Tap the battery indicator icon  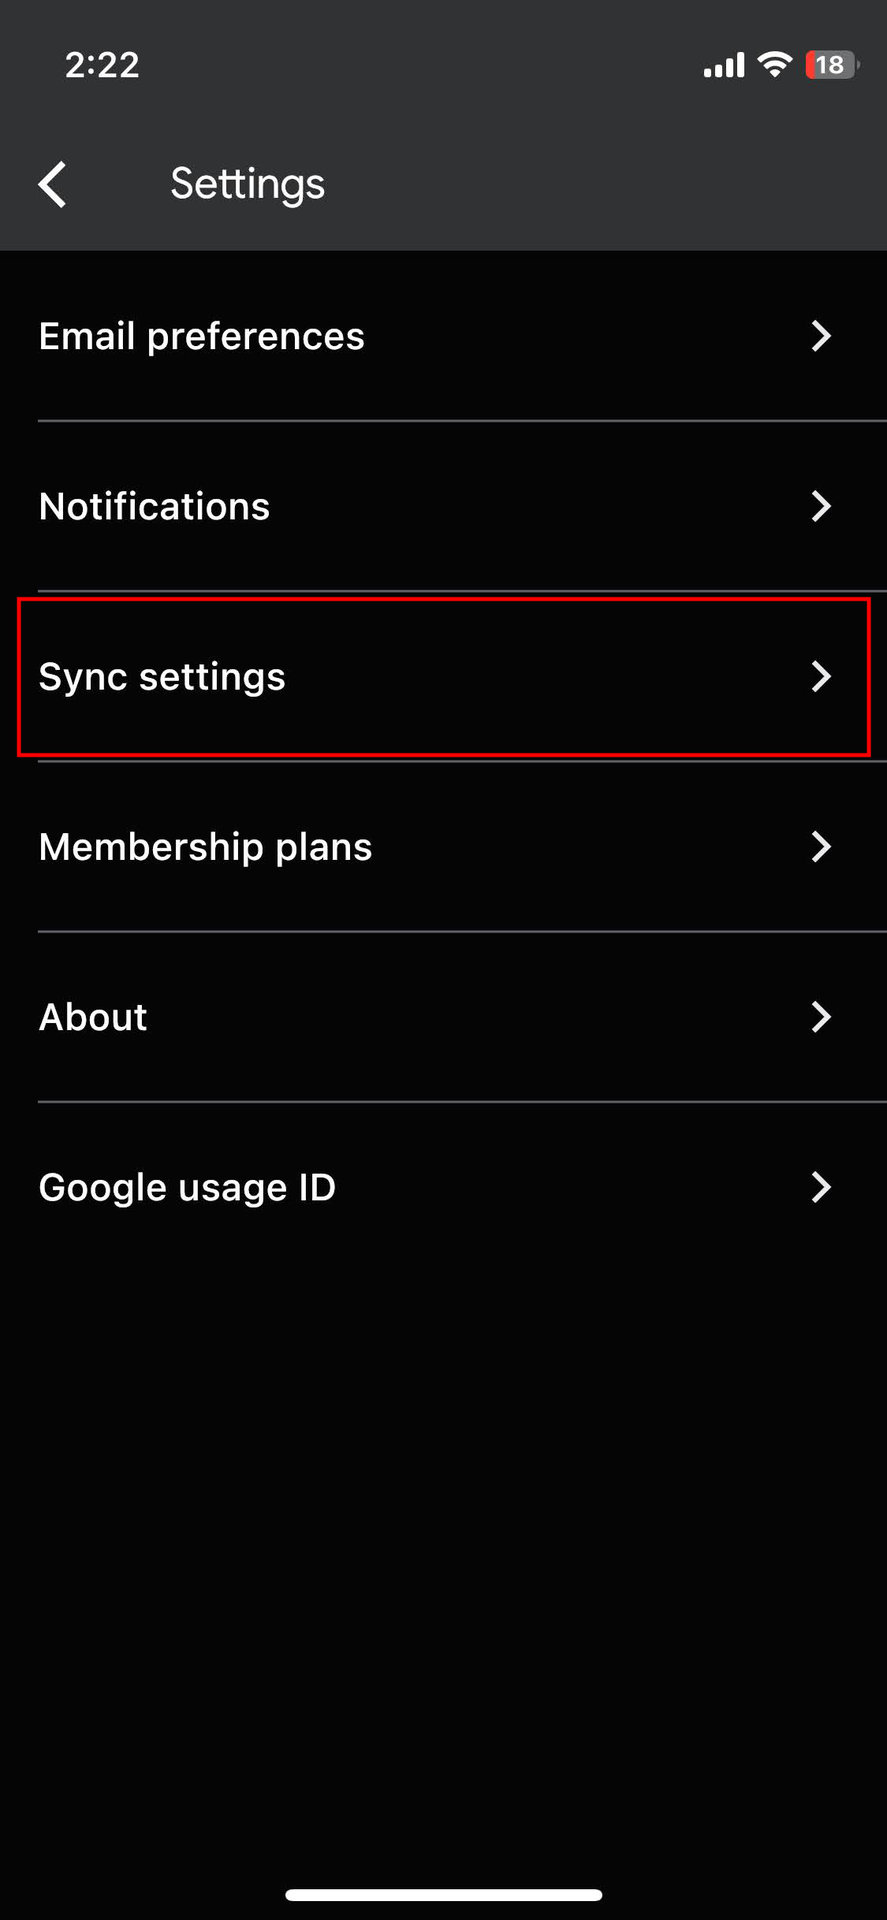[831, 65]
